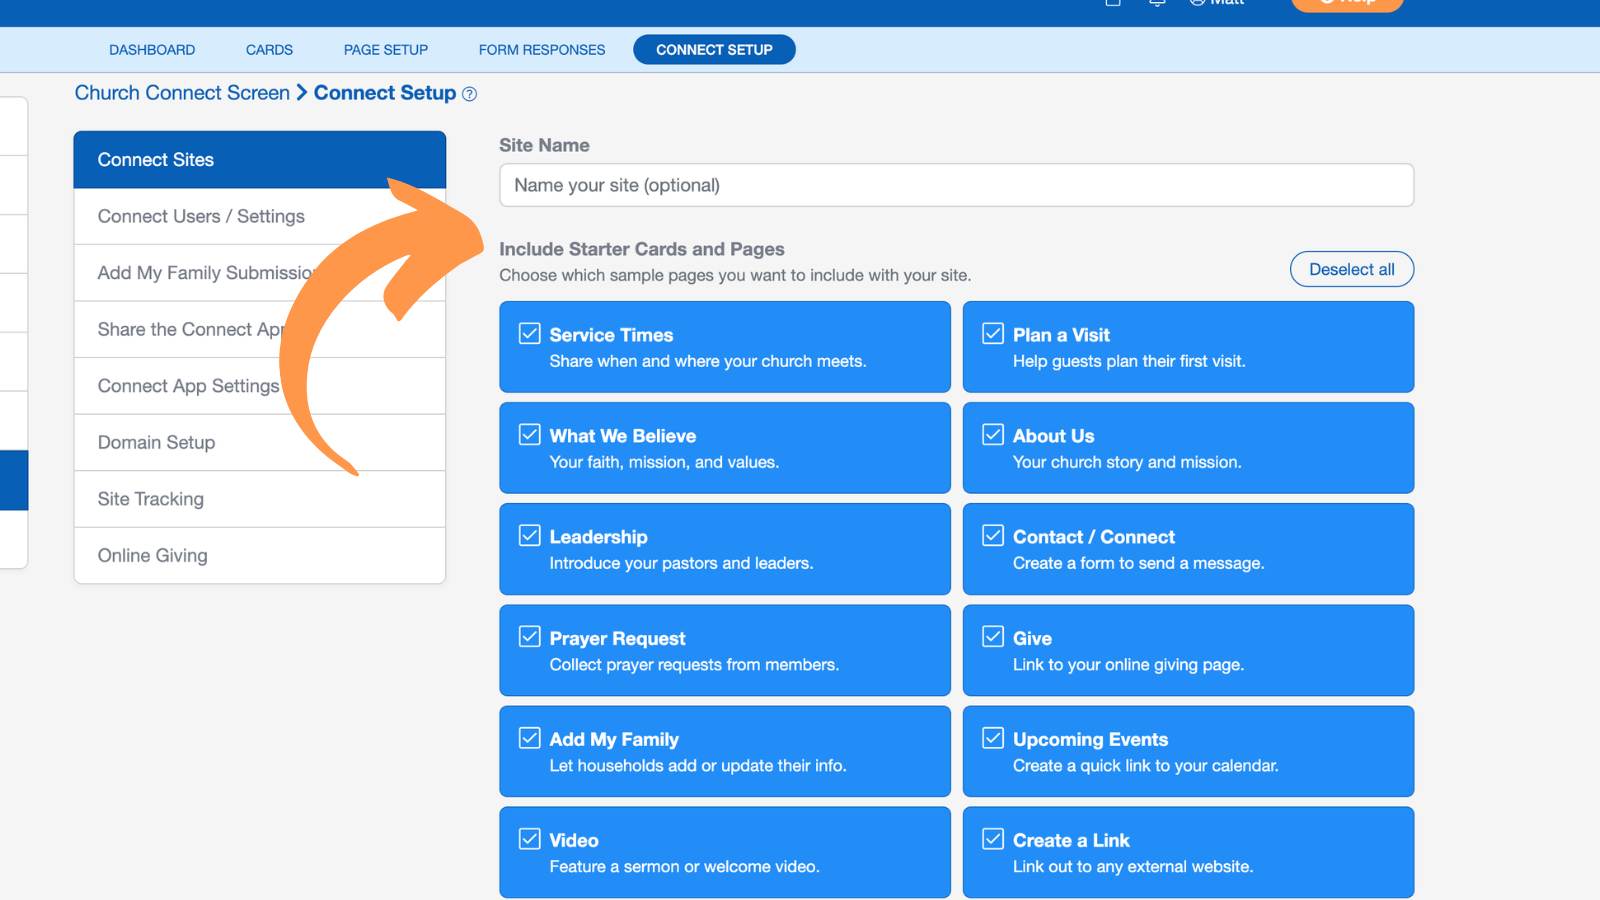Switch to the Cards tab
1600x900 pixels.
pyautogui.click(x=269, y=50)
